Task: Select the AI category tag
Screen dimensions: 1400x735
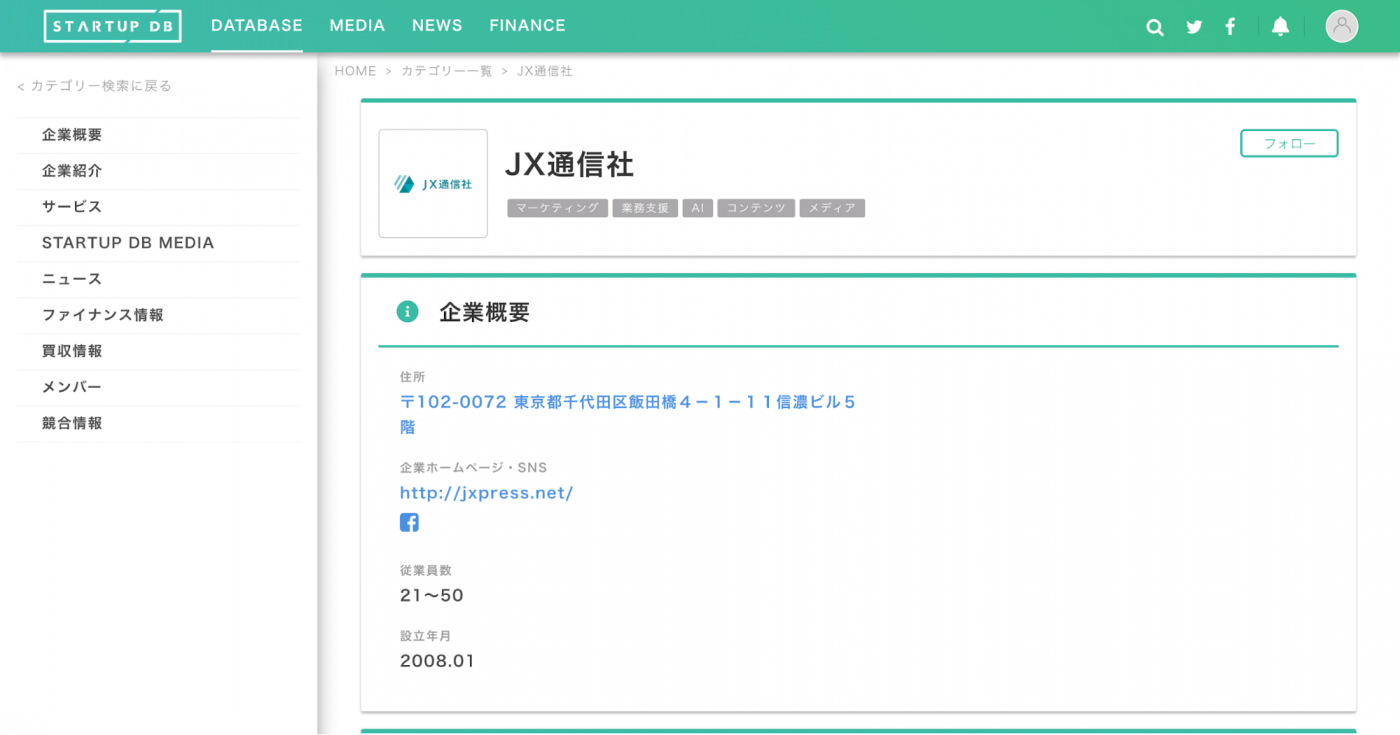Action: 697,208
